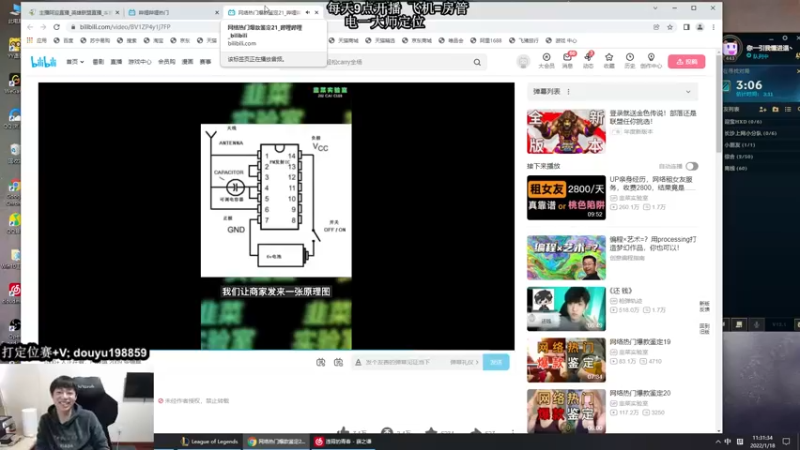The image size is (800, 450).
Task: Reload the page in Chrome
Action: (x=57, y=27)
